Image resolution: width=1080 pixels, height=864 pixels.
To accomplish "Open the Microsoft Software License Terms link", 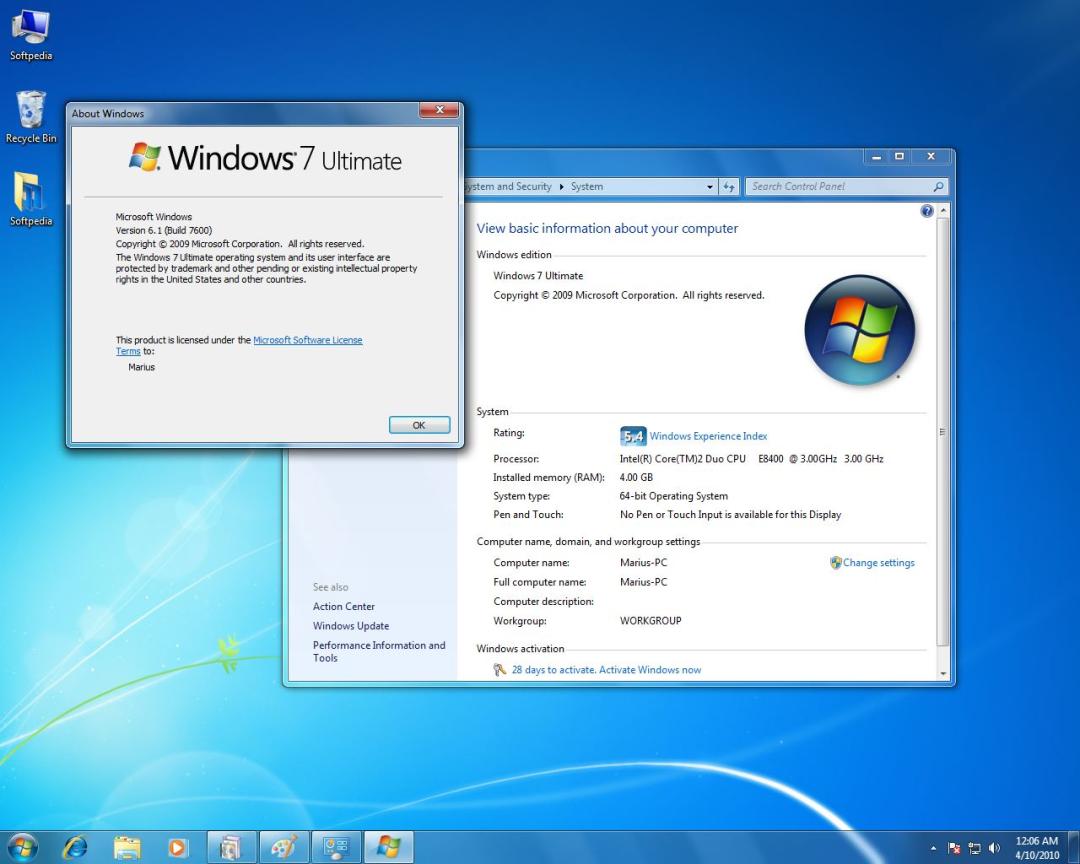I will (x=308, y=340).
